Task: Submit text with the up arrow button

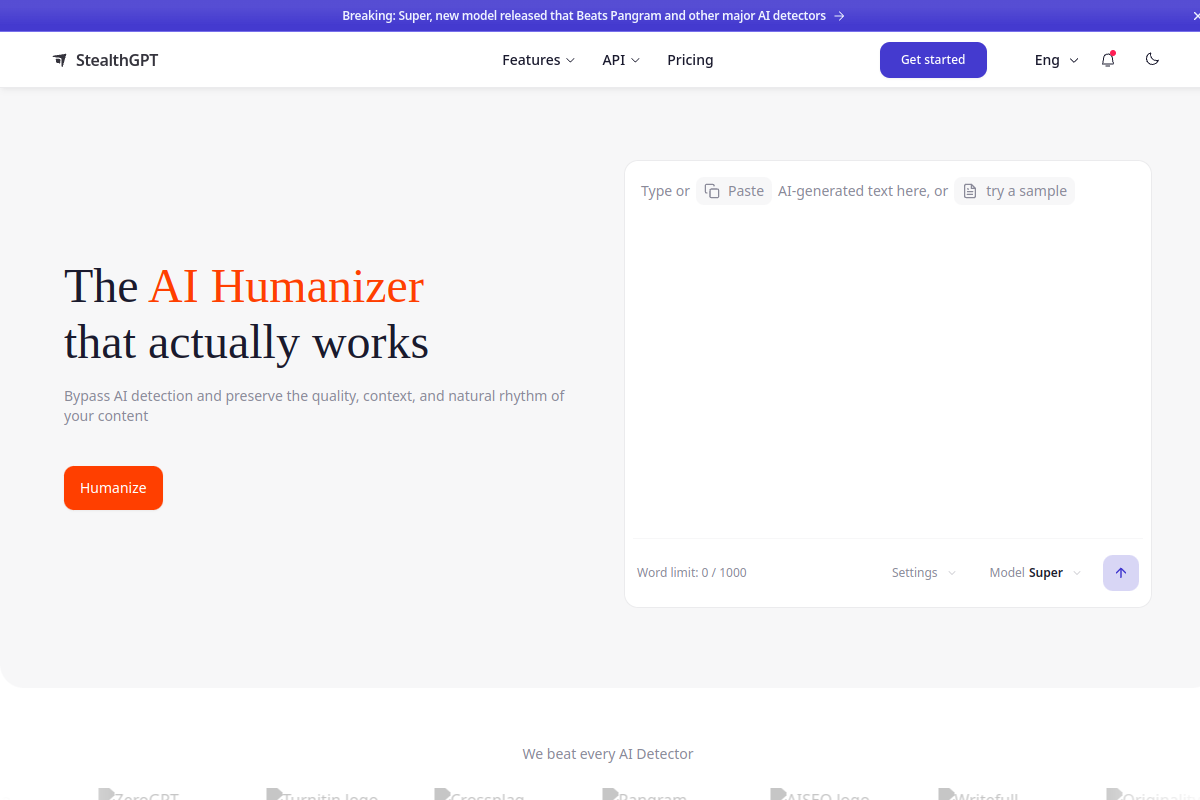Action: tap(1121, 573)
